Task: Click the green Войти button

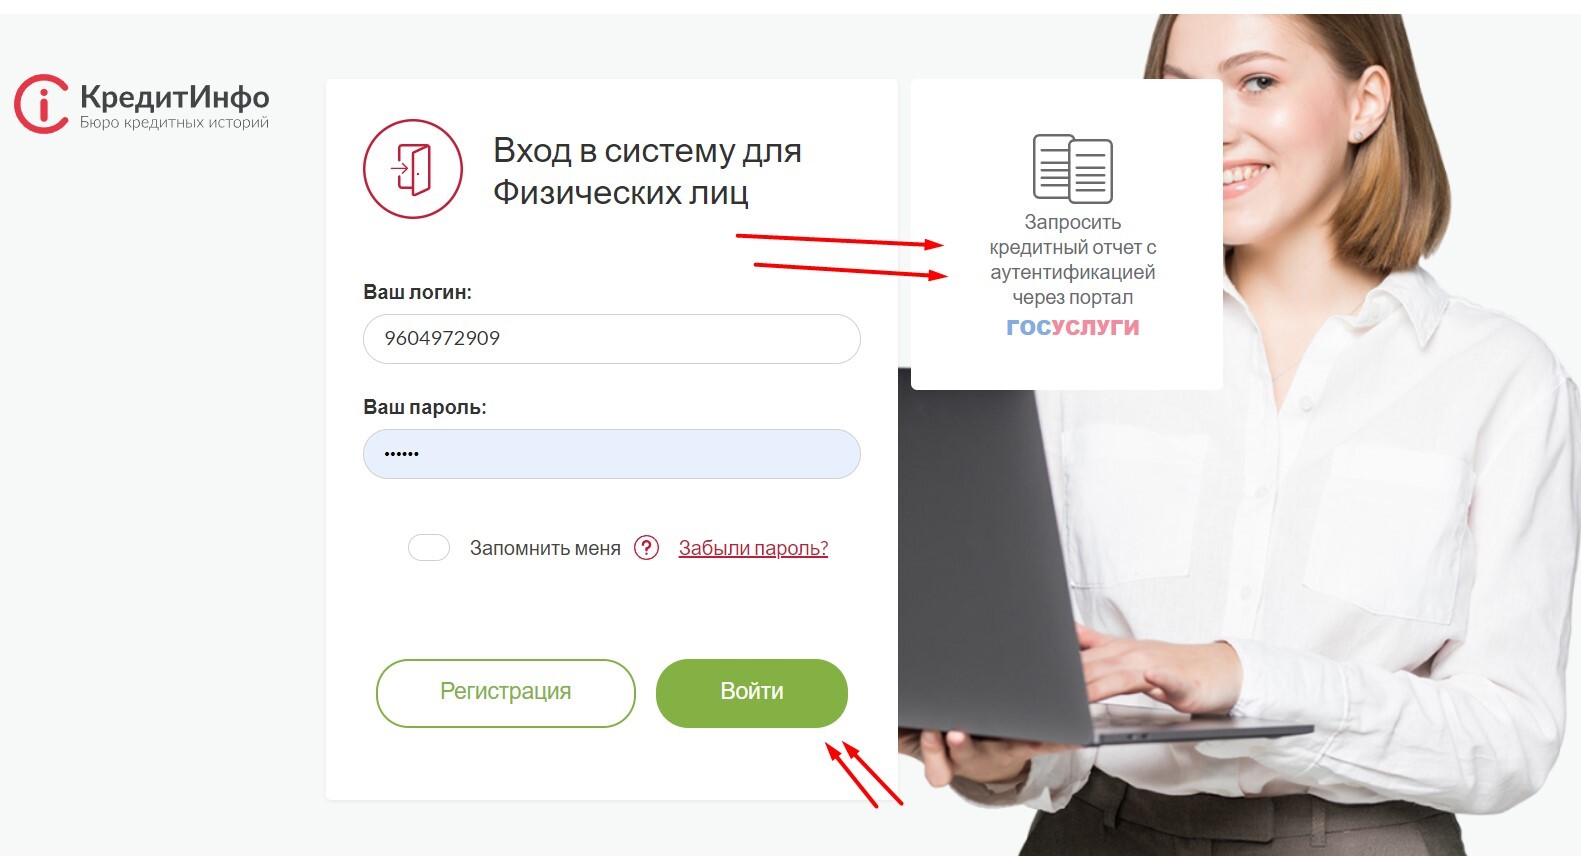Action: pos(752,693)
